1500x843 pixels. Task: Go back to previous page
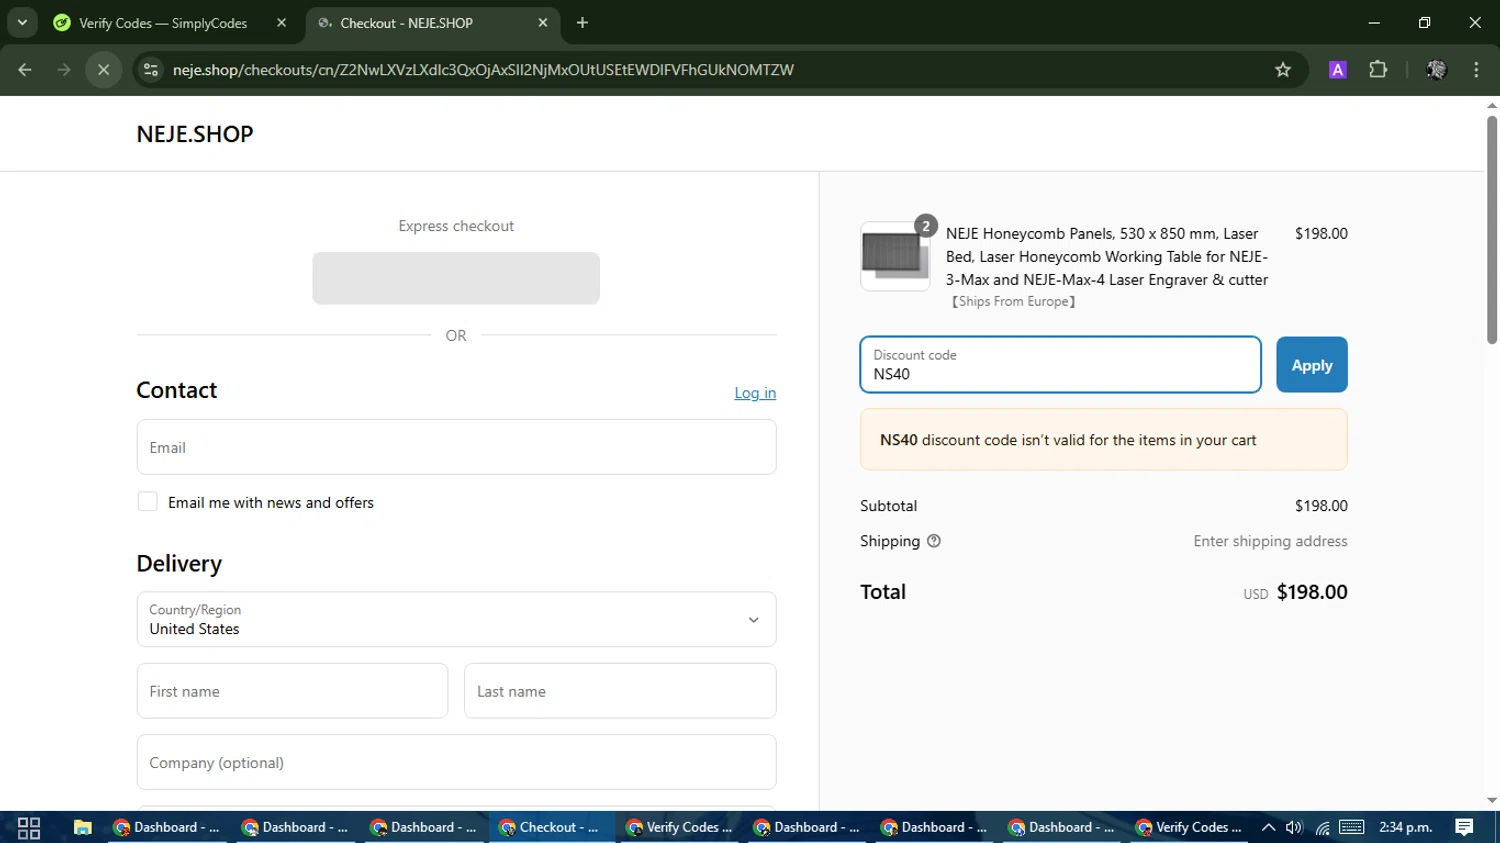pos(25,70)
